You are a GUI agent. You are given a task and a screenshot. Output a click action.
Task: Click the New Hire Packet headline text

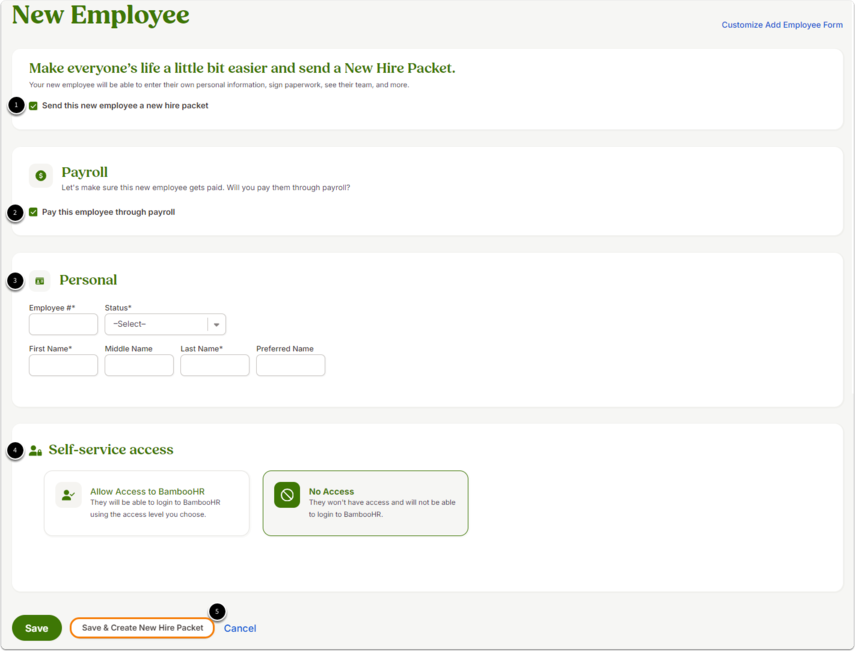click(242, 68)
